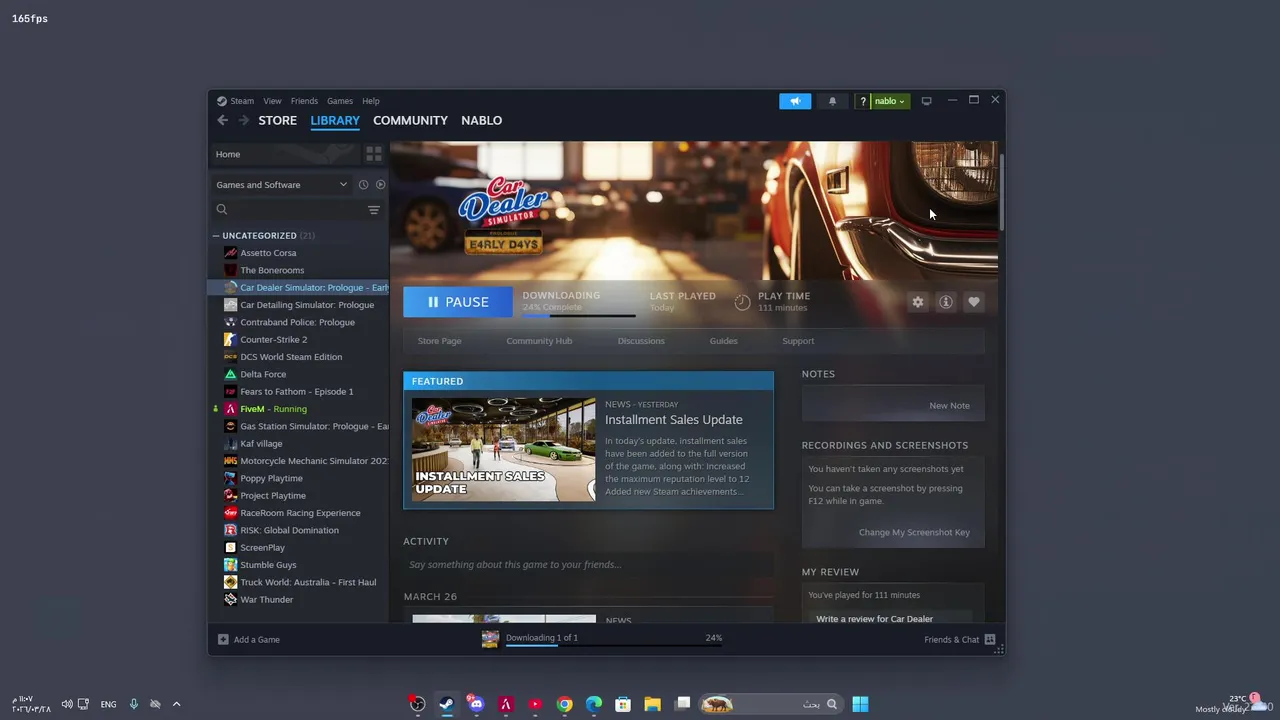1280x720 pixels.
Task: Click the game page download progress bar
Action: [x=579, y=316]
